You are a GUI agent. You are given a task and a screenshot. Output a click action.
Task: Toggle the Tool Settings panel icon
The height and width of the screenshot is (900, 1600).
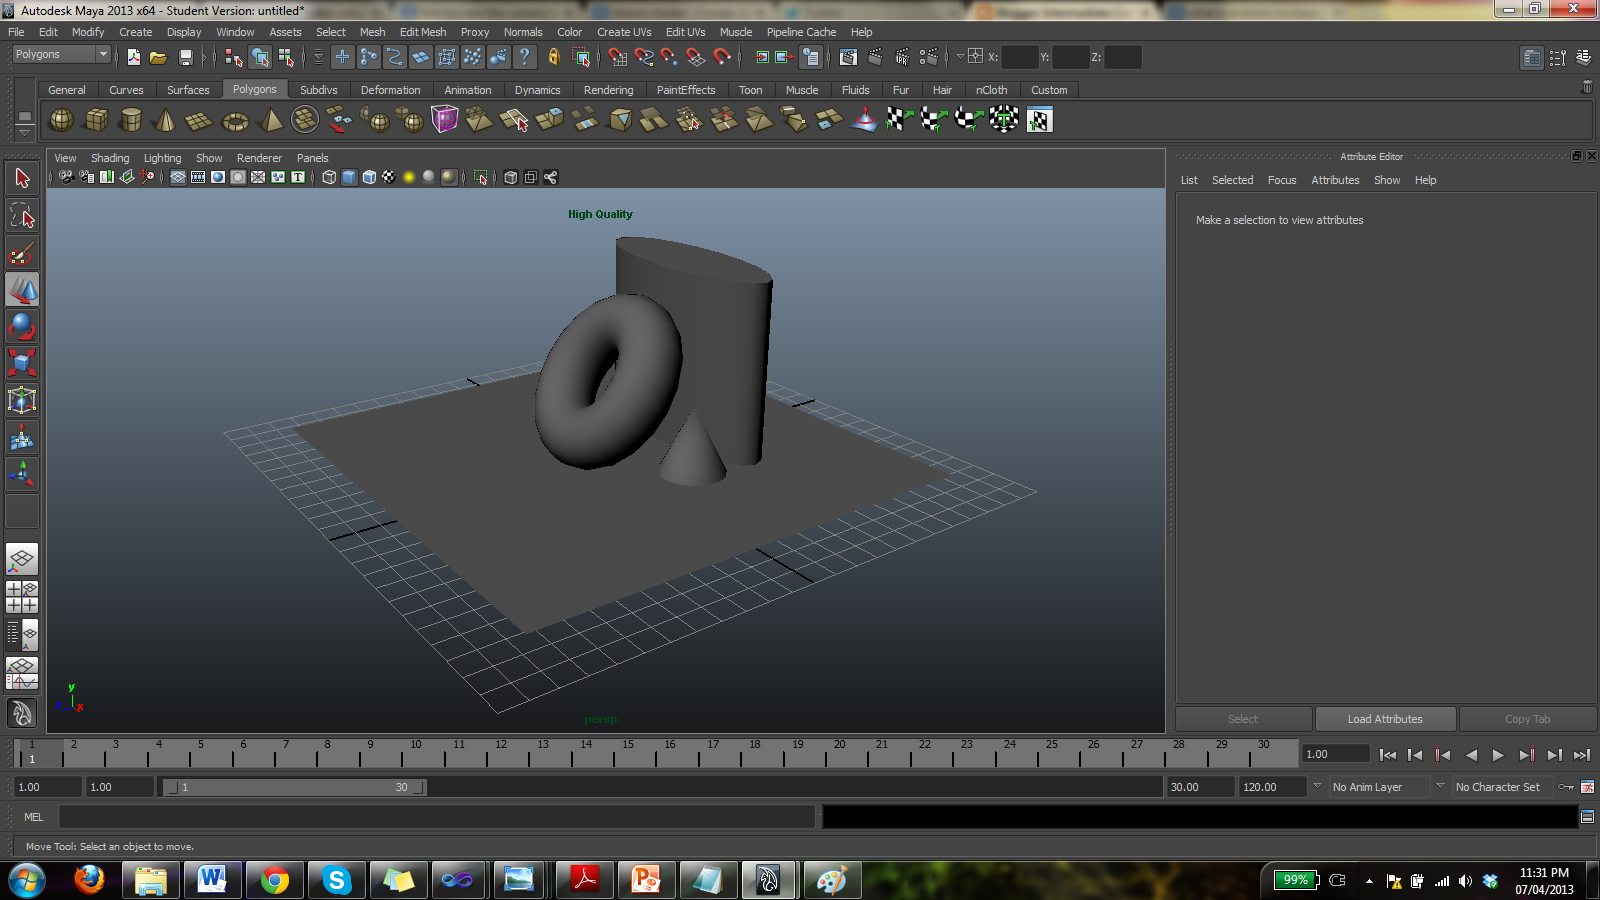1557,57
